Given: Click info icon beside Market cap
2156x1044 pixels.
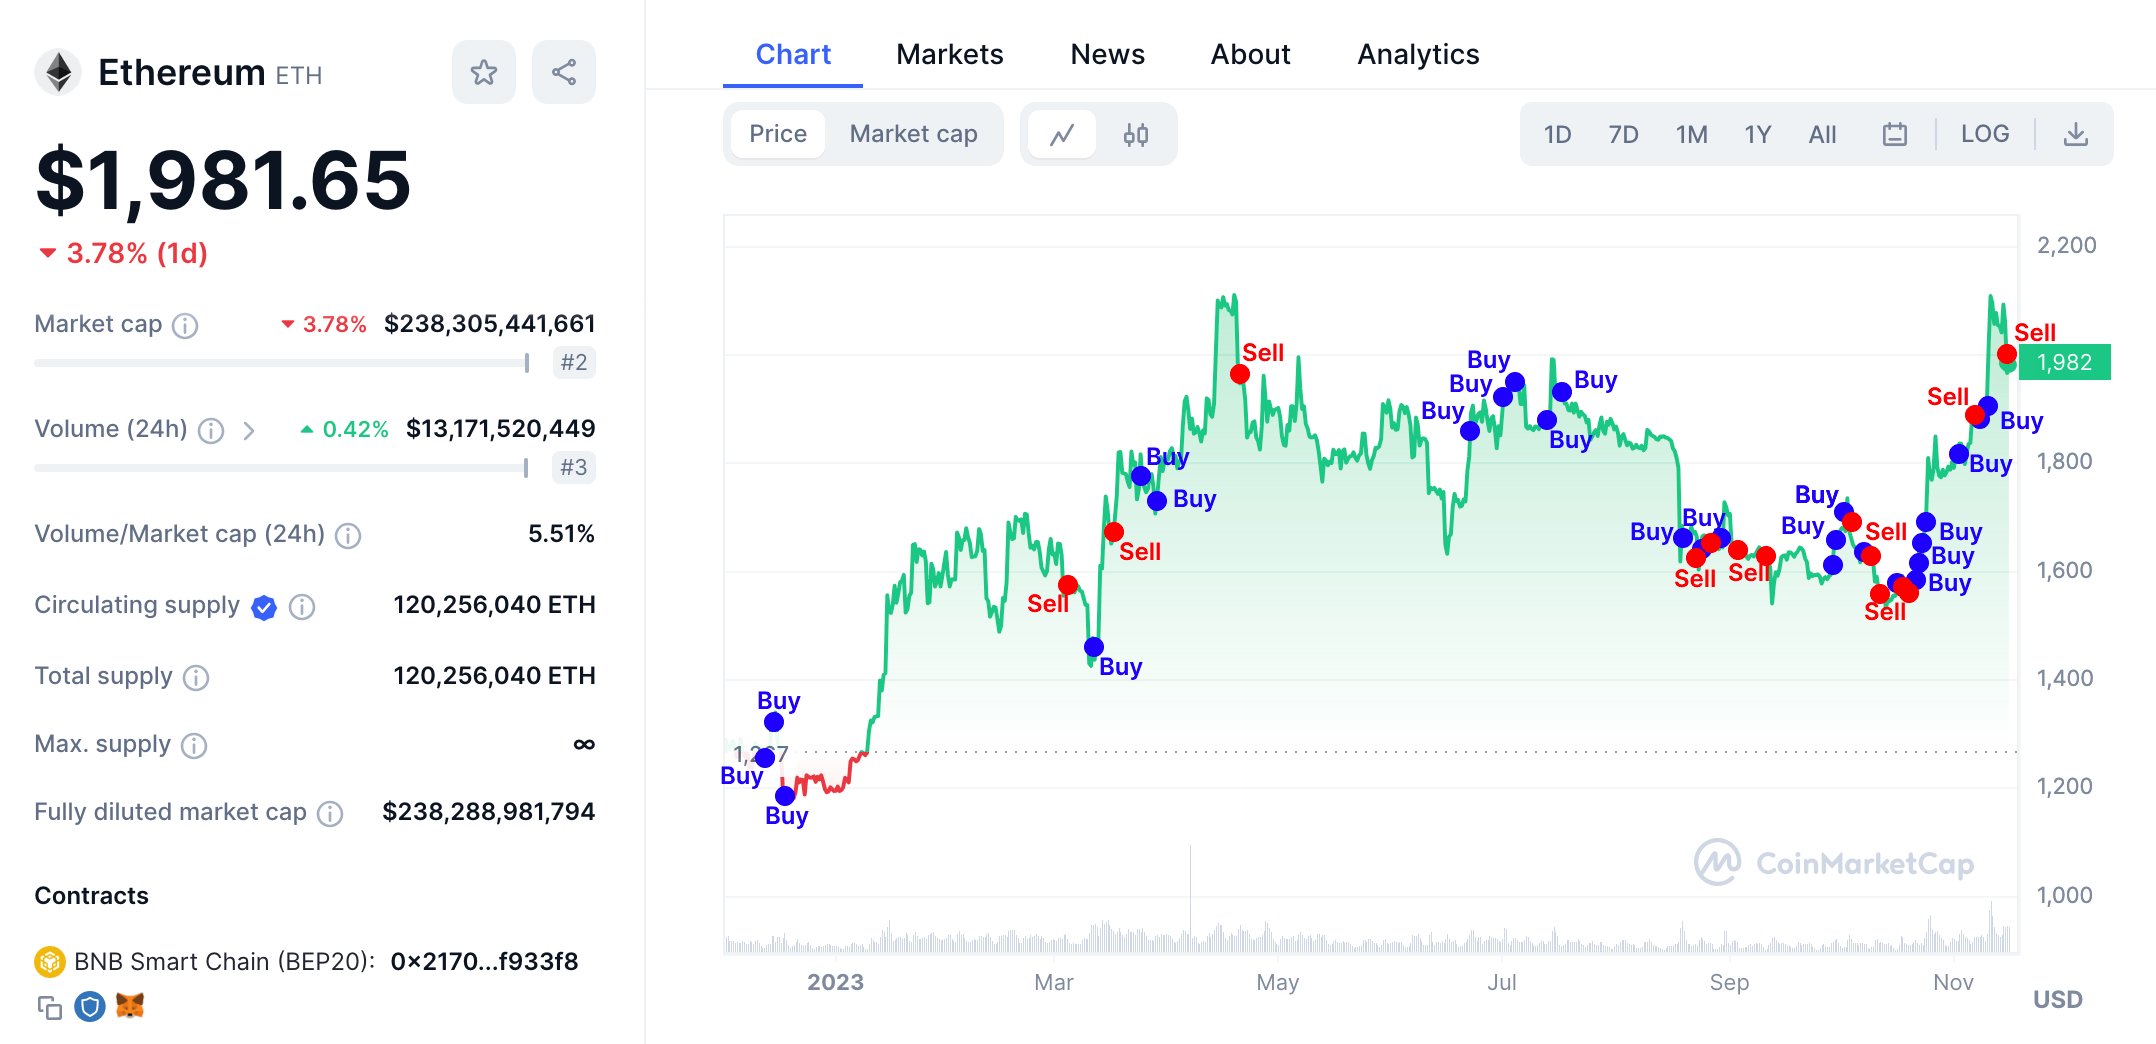Looking at the screenshot, I should point(185,325).
